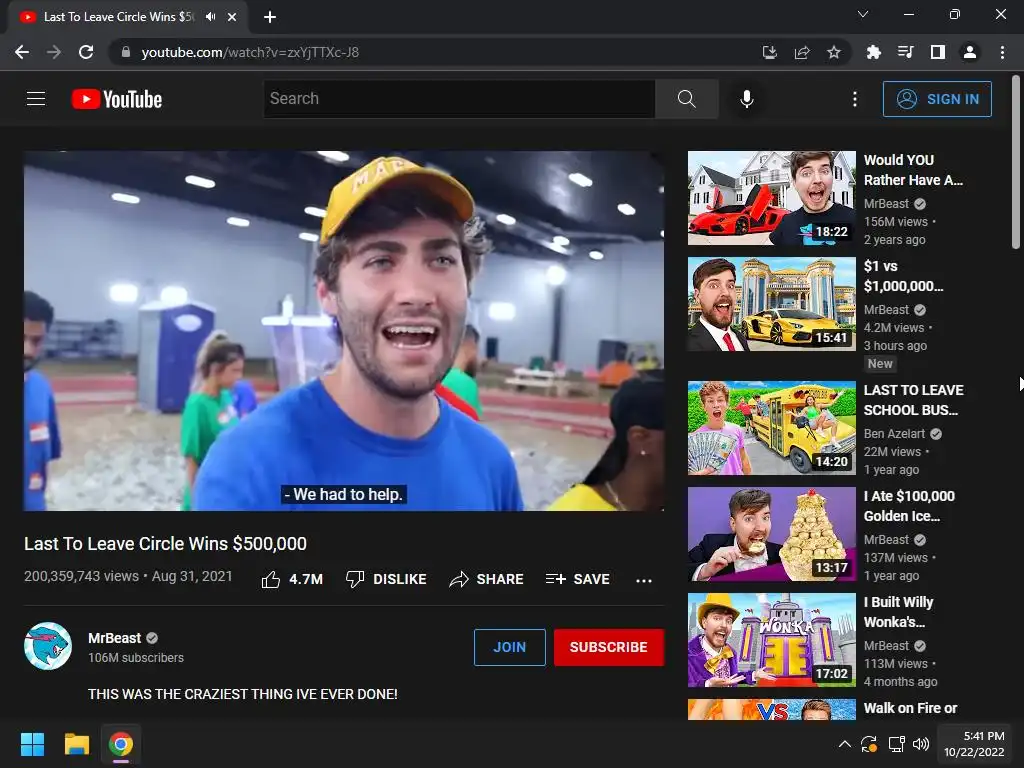Click 'THIS WAS THE CRAZIEST THING' description
This screenshot has width=1024, height=768.
tap(243, 694)
